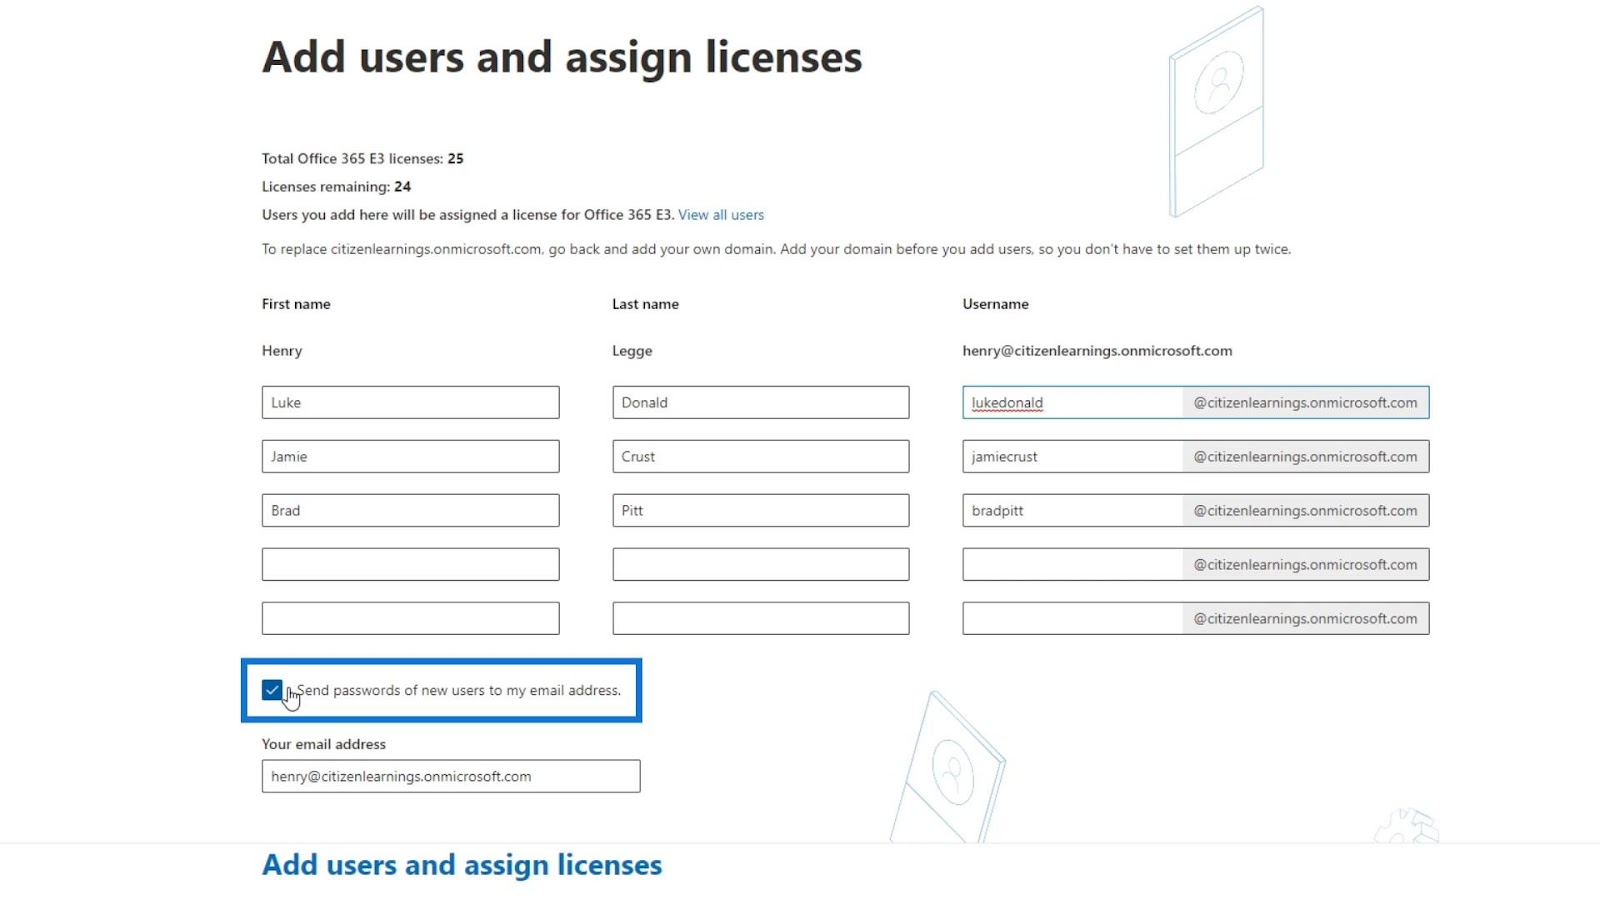Click the last name field containing Donald

coord(761,403)
